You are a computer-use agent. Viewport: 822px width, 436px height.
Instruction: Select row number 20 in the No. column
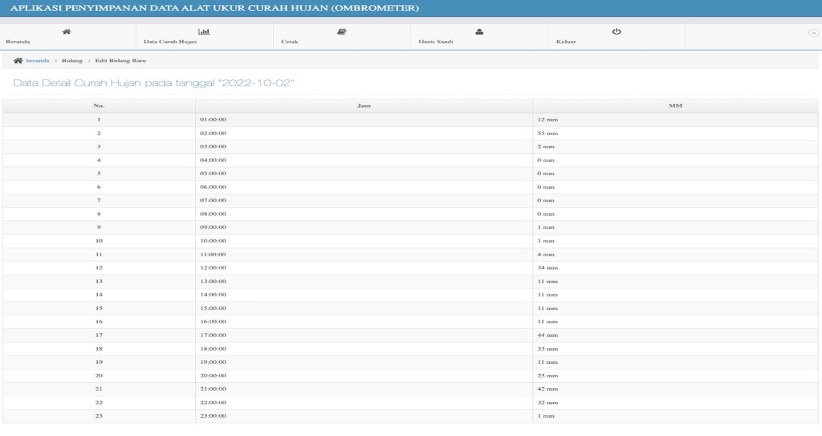point(99,376)
